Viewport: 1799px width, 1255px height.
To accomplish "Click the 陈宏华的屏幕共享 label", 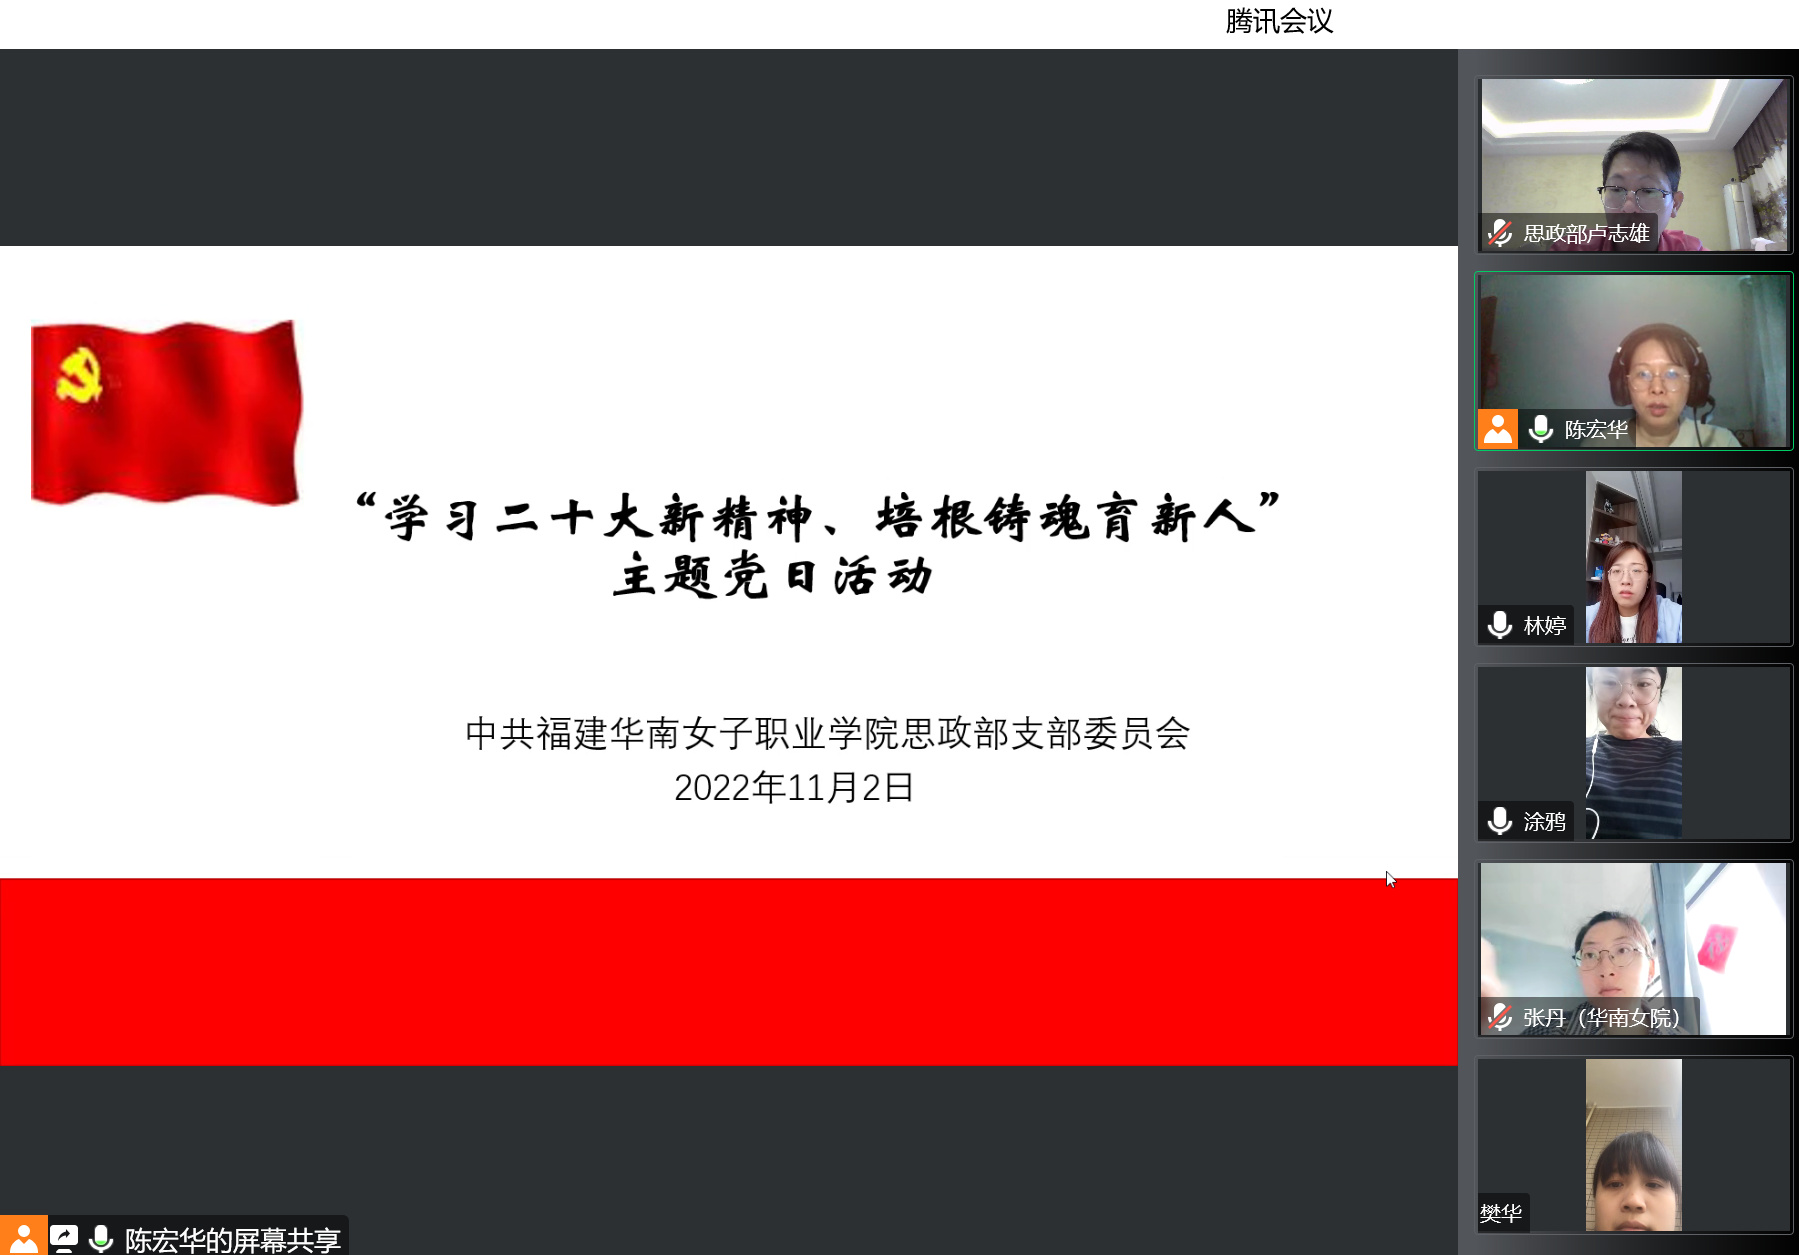I will (232, 1239).
